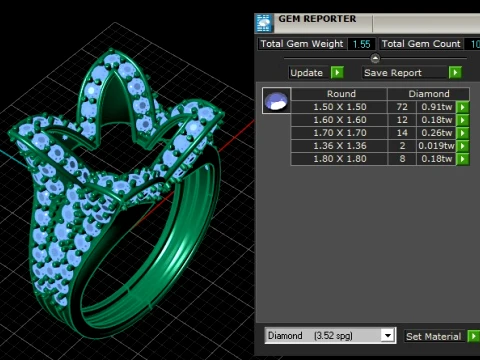
Task: Click the Update button label
Action: point(306,73)
